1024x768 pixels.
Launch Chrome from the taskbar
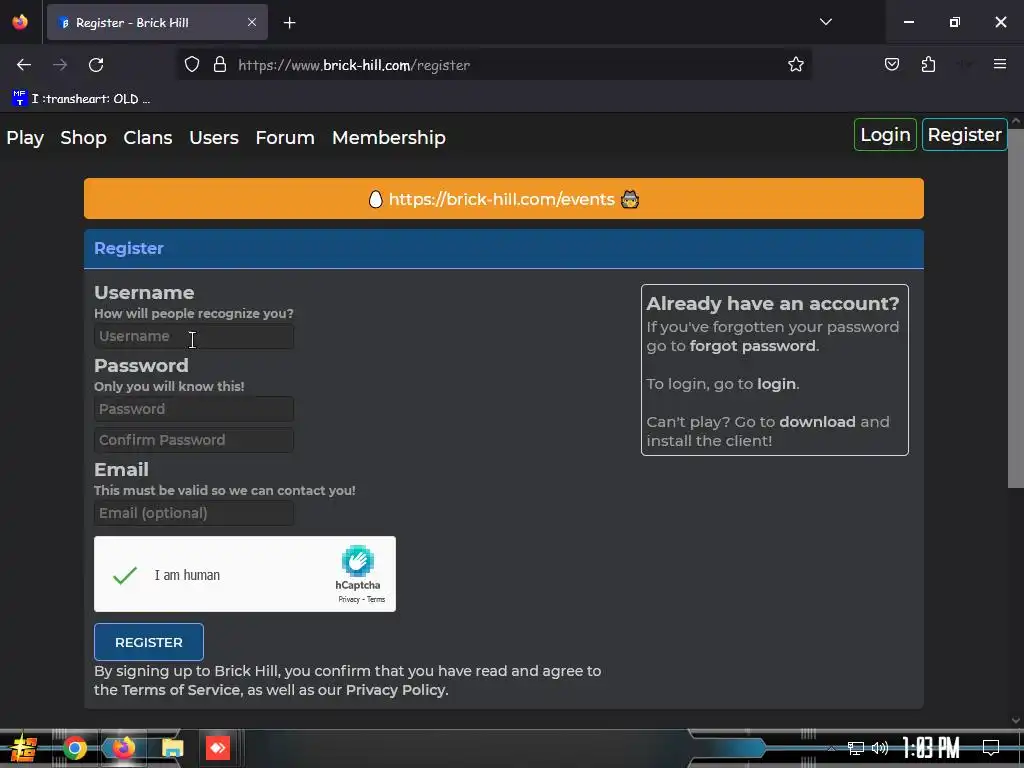(75, 748)
